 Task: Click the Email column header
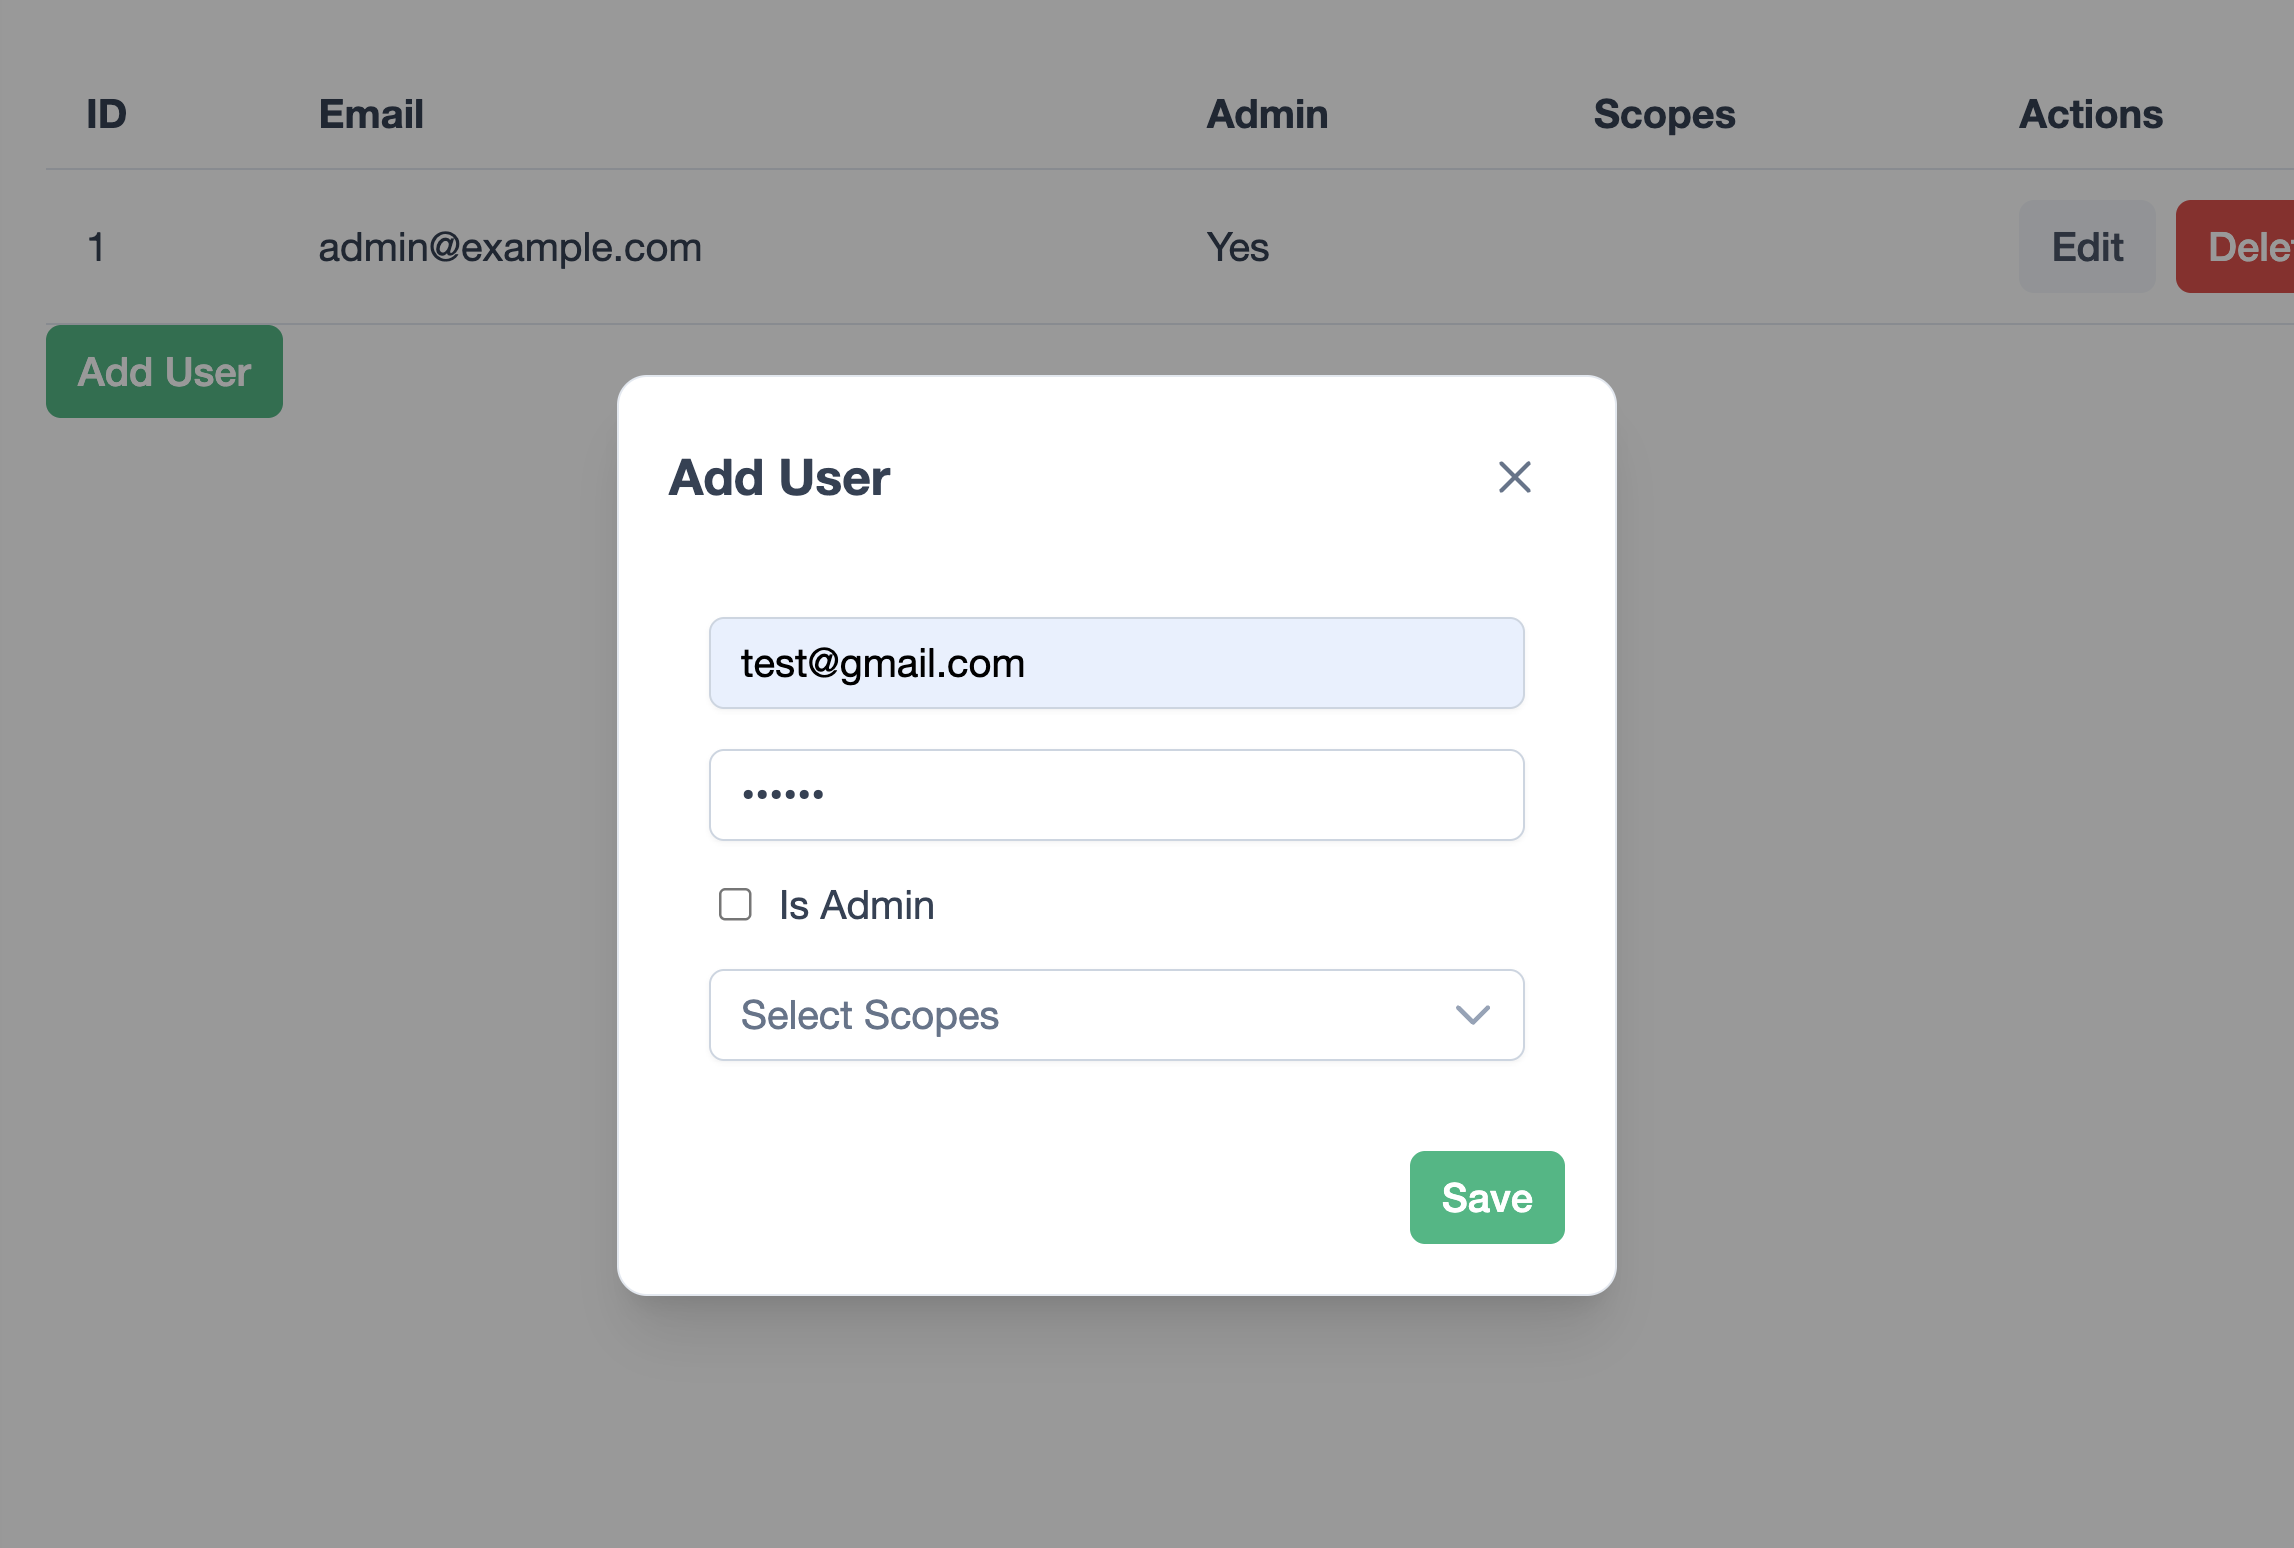coord(371,115)
